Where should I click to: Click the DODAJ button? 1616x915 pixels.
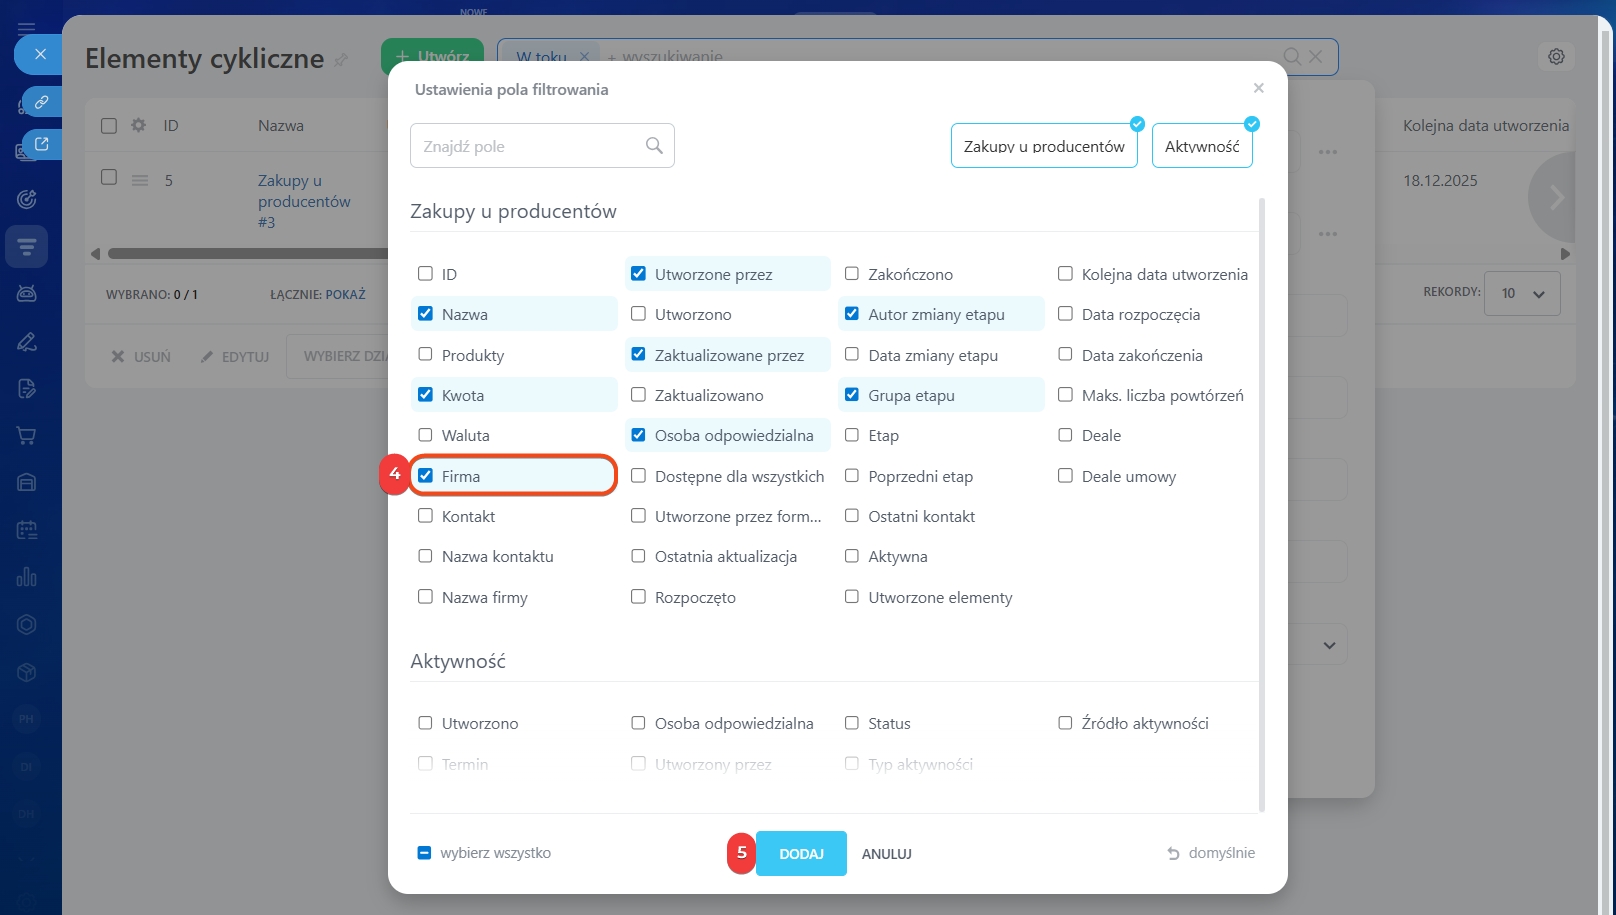[x=801, y=853]
